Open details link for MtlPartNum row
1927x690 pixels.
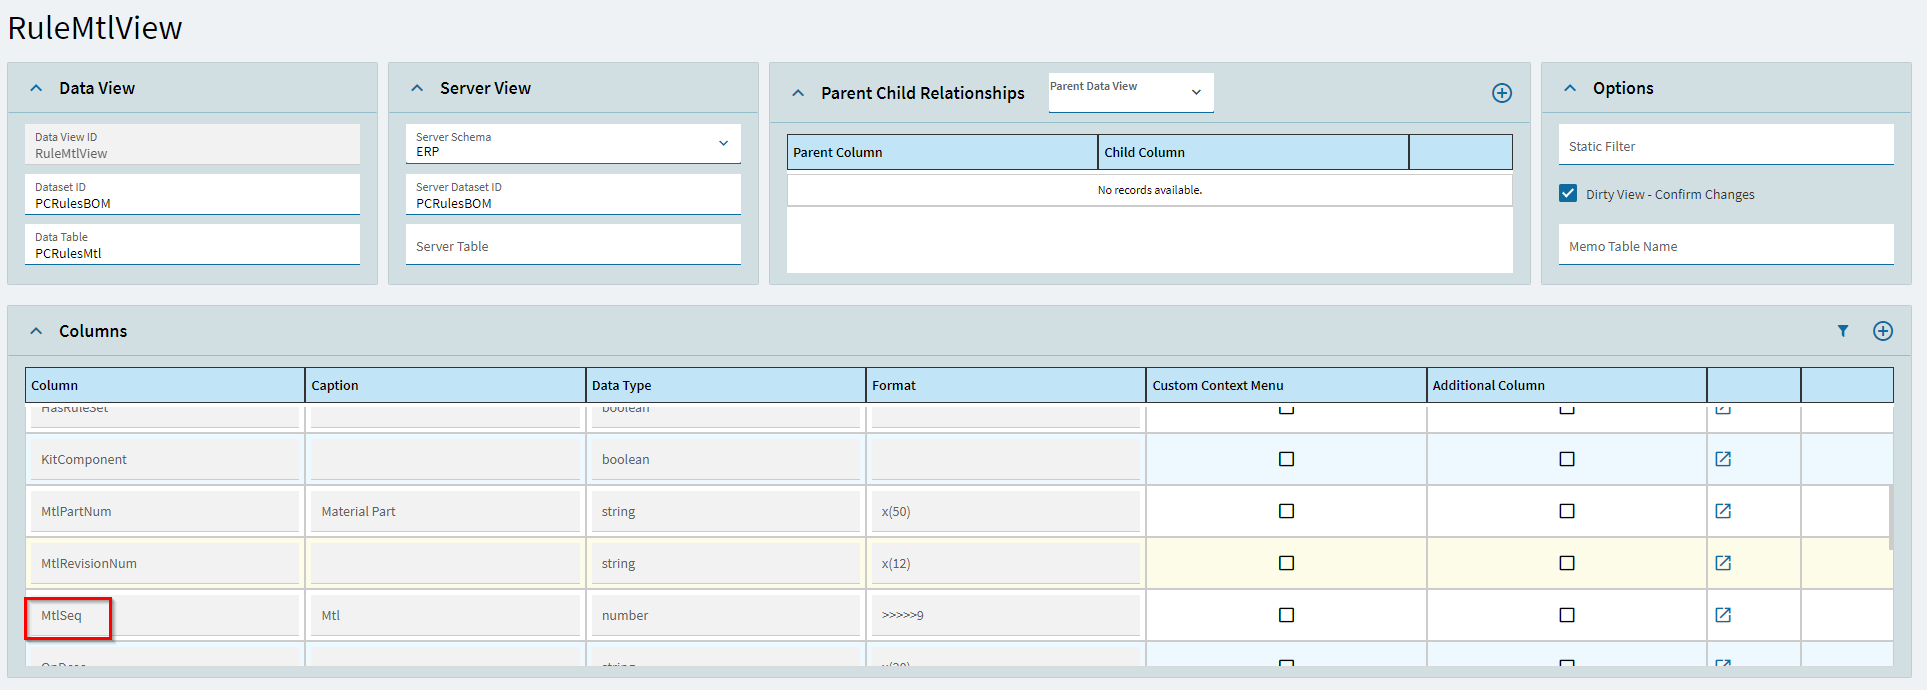(x=1723, y=511)
